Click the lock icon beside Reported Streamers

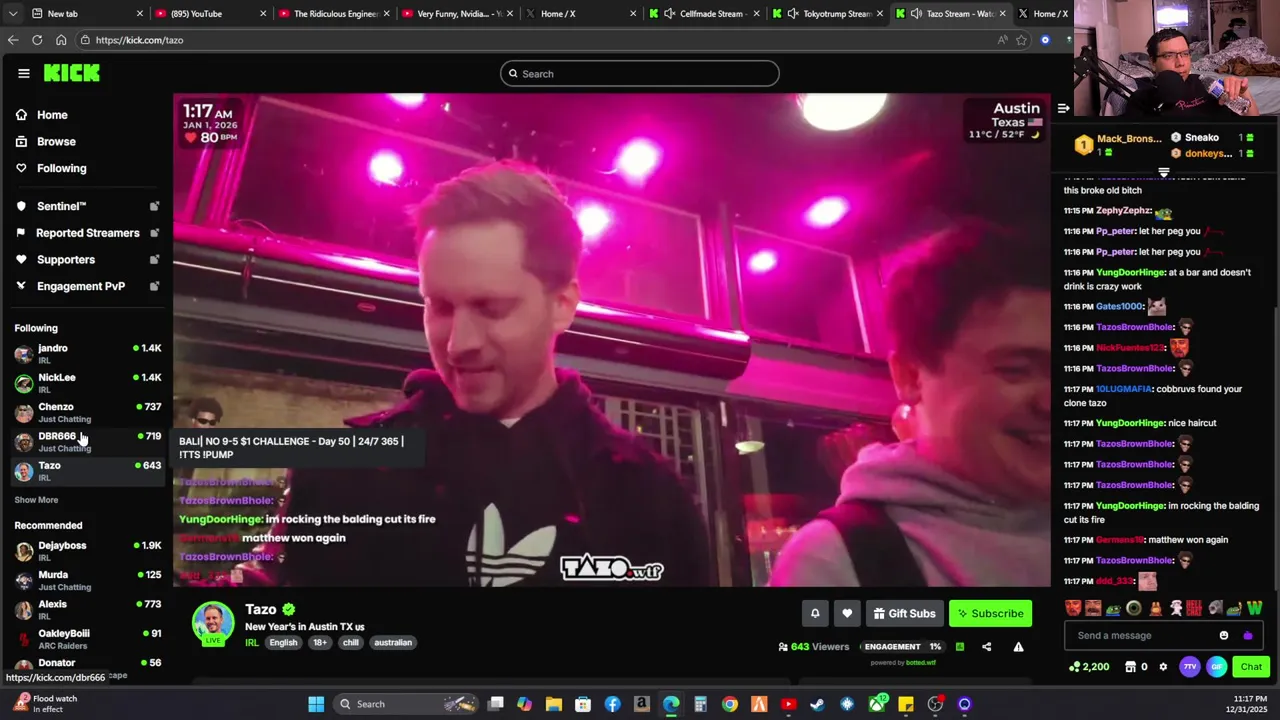tap(154, 233)
